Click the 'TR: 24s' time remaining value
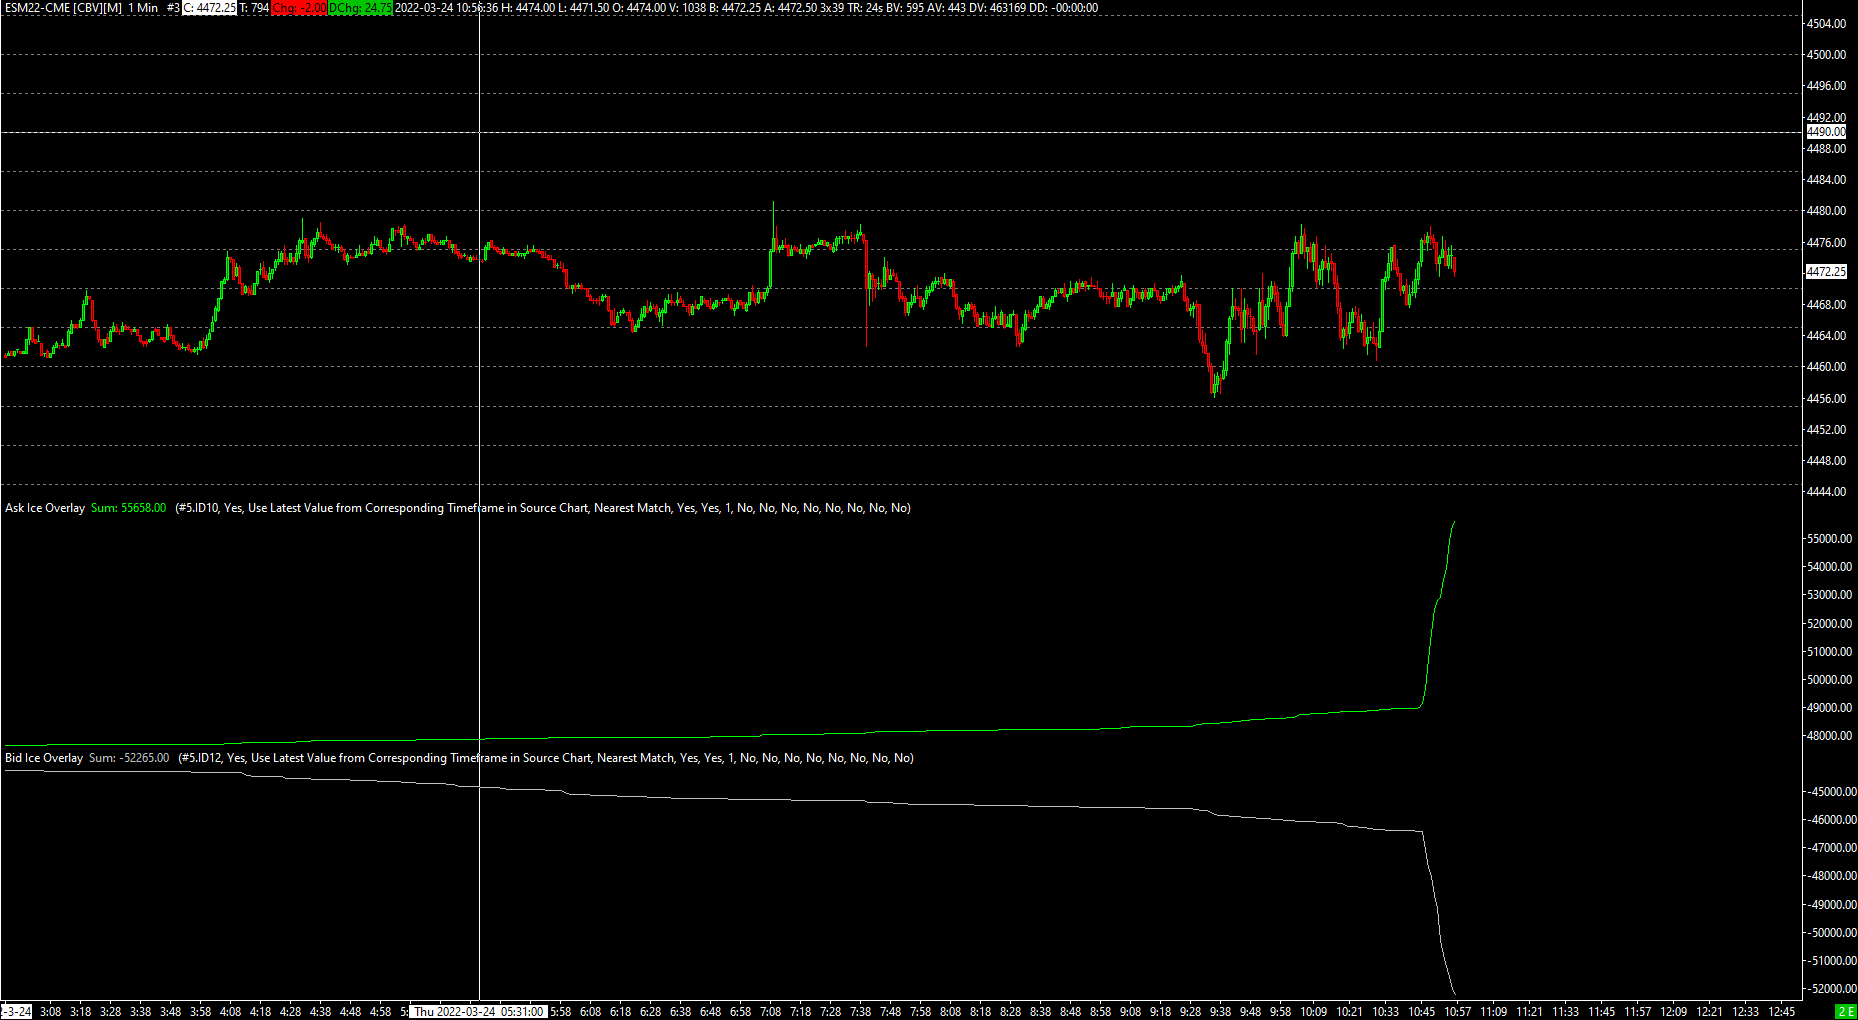The image size is (1858, 1020). pyautogui.click(x=865, y=8)
